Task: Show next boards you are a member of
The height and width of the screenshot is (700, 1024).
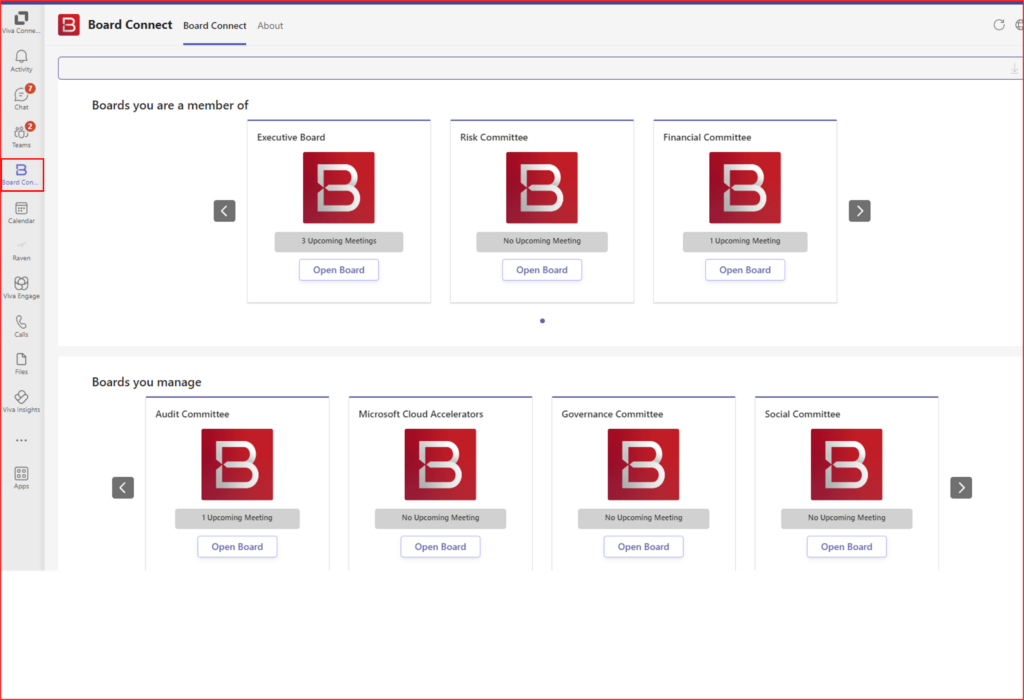Action: coord(859,210)
